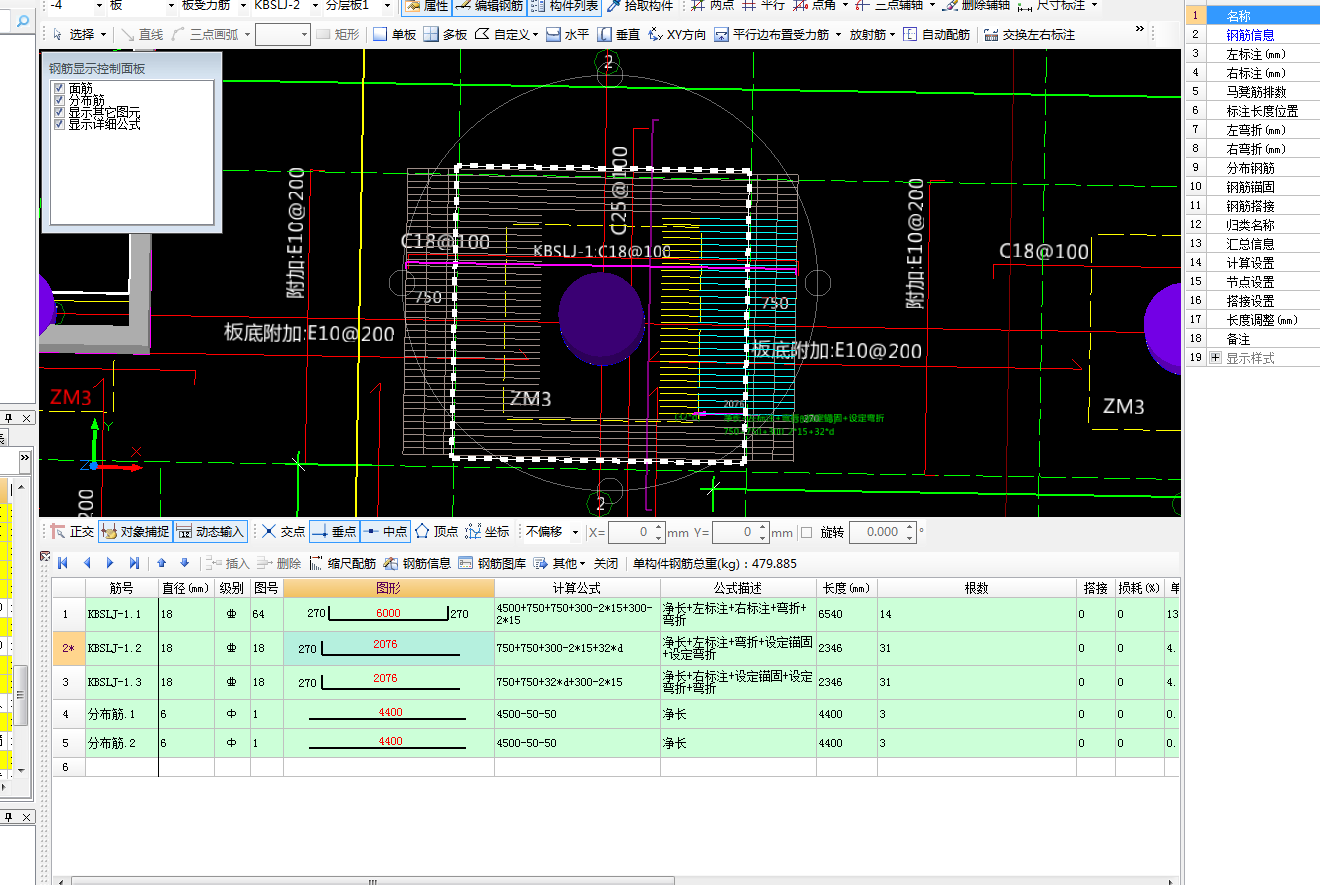Enable 顶点 vertex snap
1320x885 pixels.
pos(437,532)
